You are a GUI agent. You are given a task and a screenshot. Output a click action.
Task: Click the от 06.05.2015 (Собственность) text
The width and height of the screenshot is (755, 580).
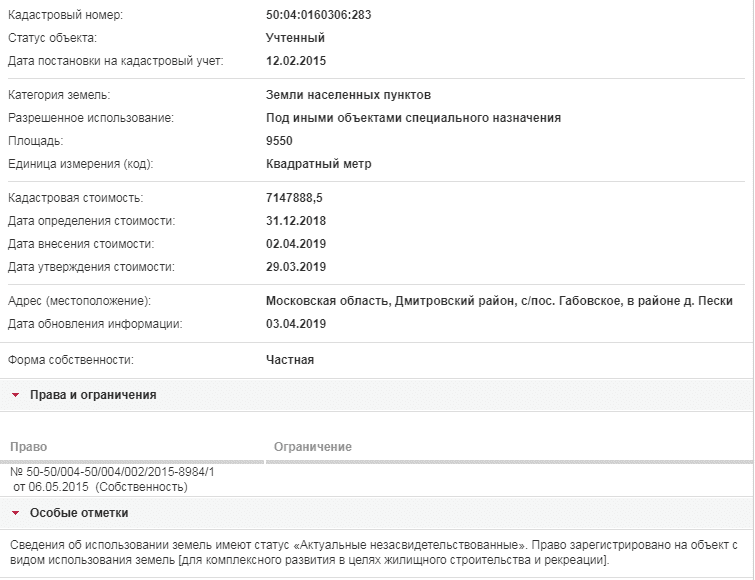[100, 487]
